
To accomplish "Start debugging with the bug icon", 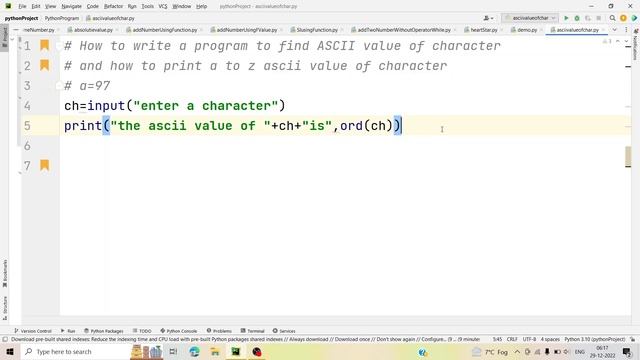I will pyautogui.click(x=577, y=18).
